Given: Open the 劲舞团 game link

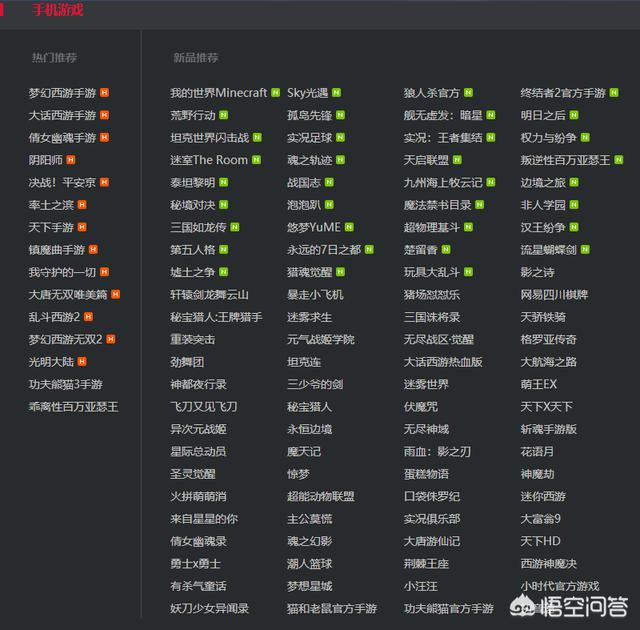Looking at the screenshot, I should (x=187, y=362).
